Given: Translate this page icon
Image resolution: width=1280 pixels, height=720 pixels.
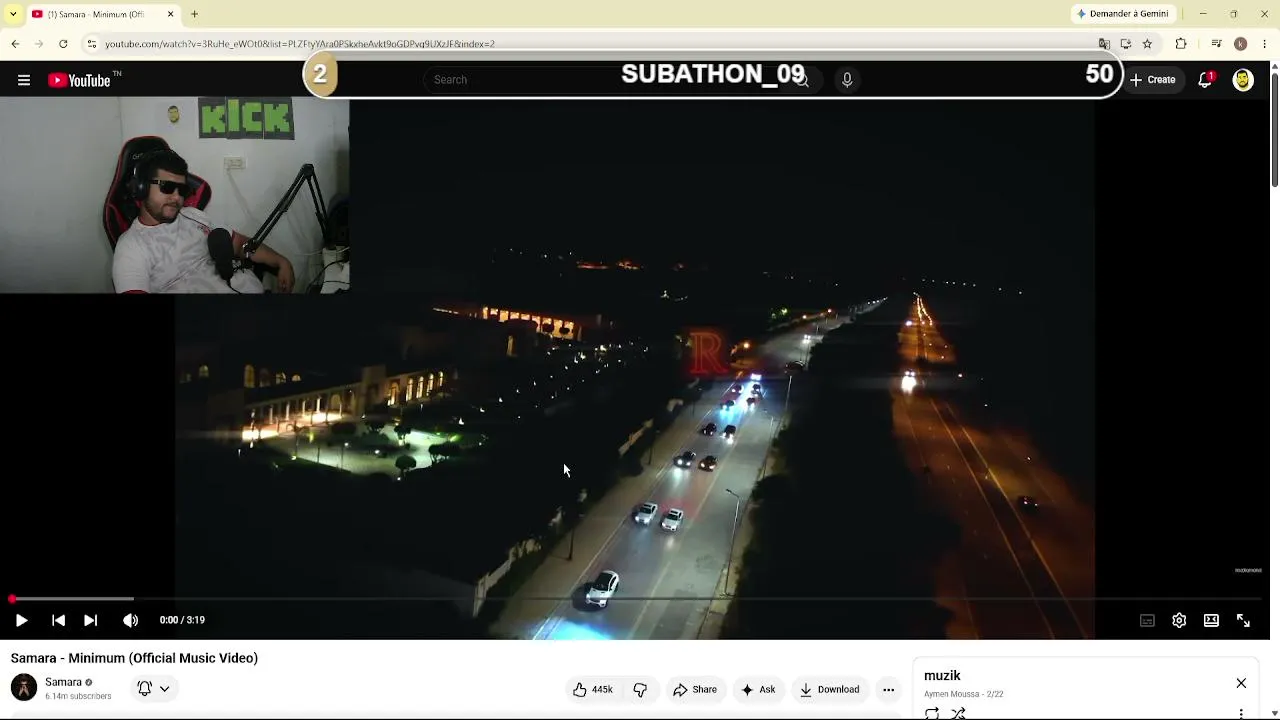Looking at the screenshot, I should [x=1104, y=44].
